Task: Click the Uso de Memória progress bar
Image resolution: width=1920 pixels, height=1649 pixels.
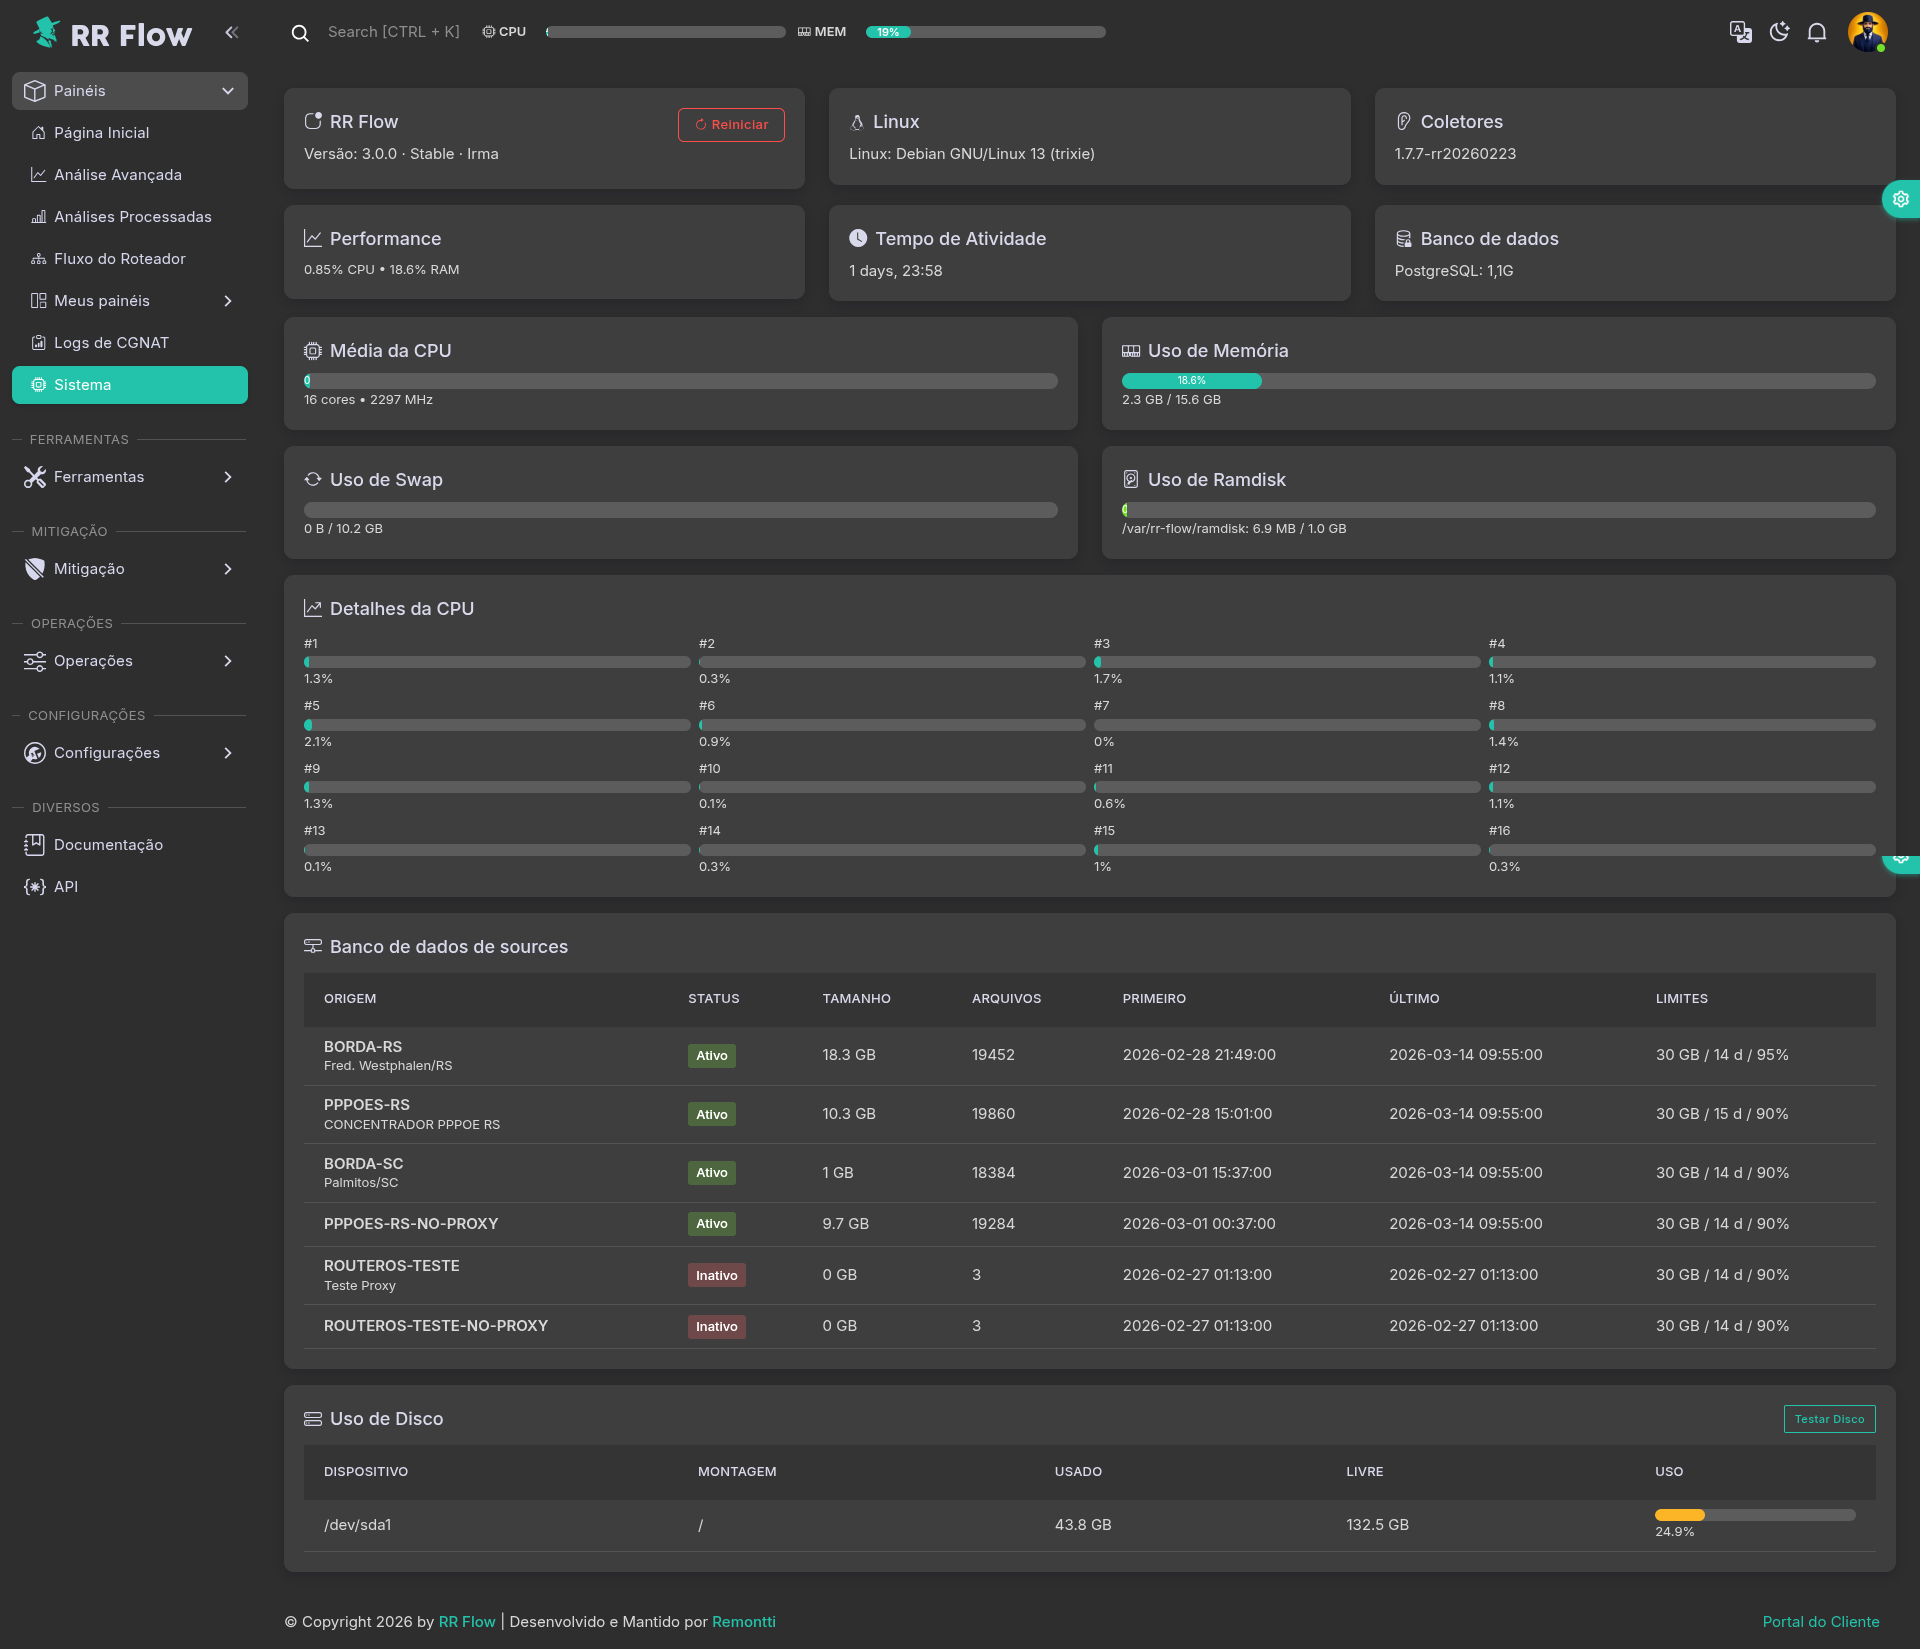Action: click(1497, 381)
